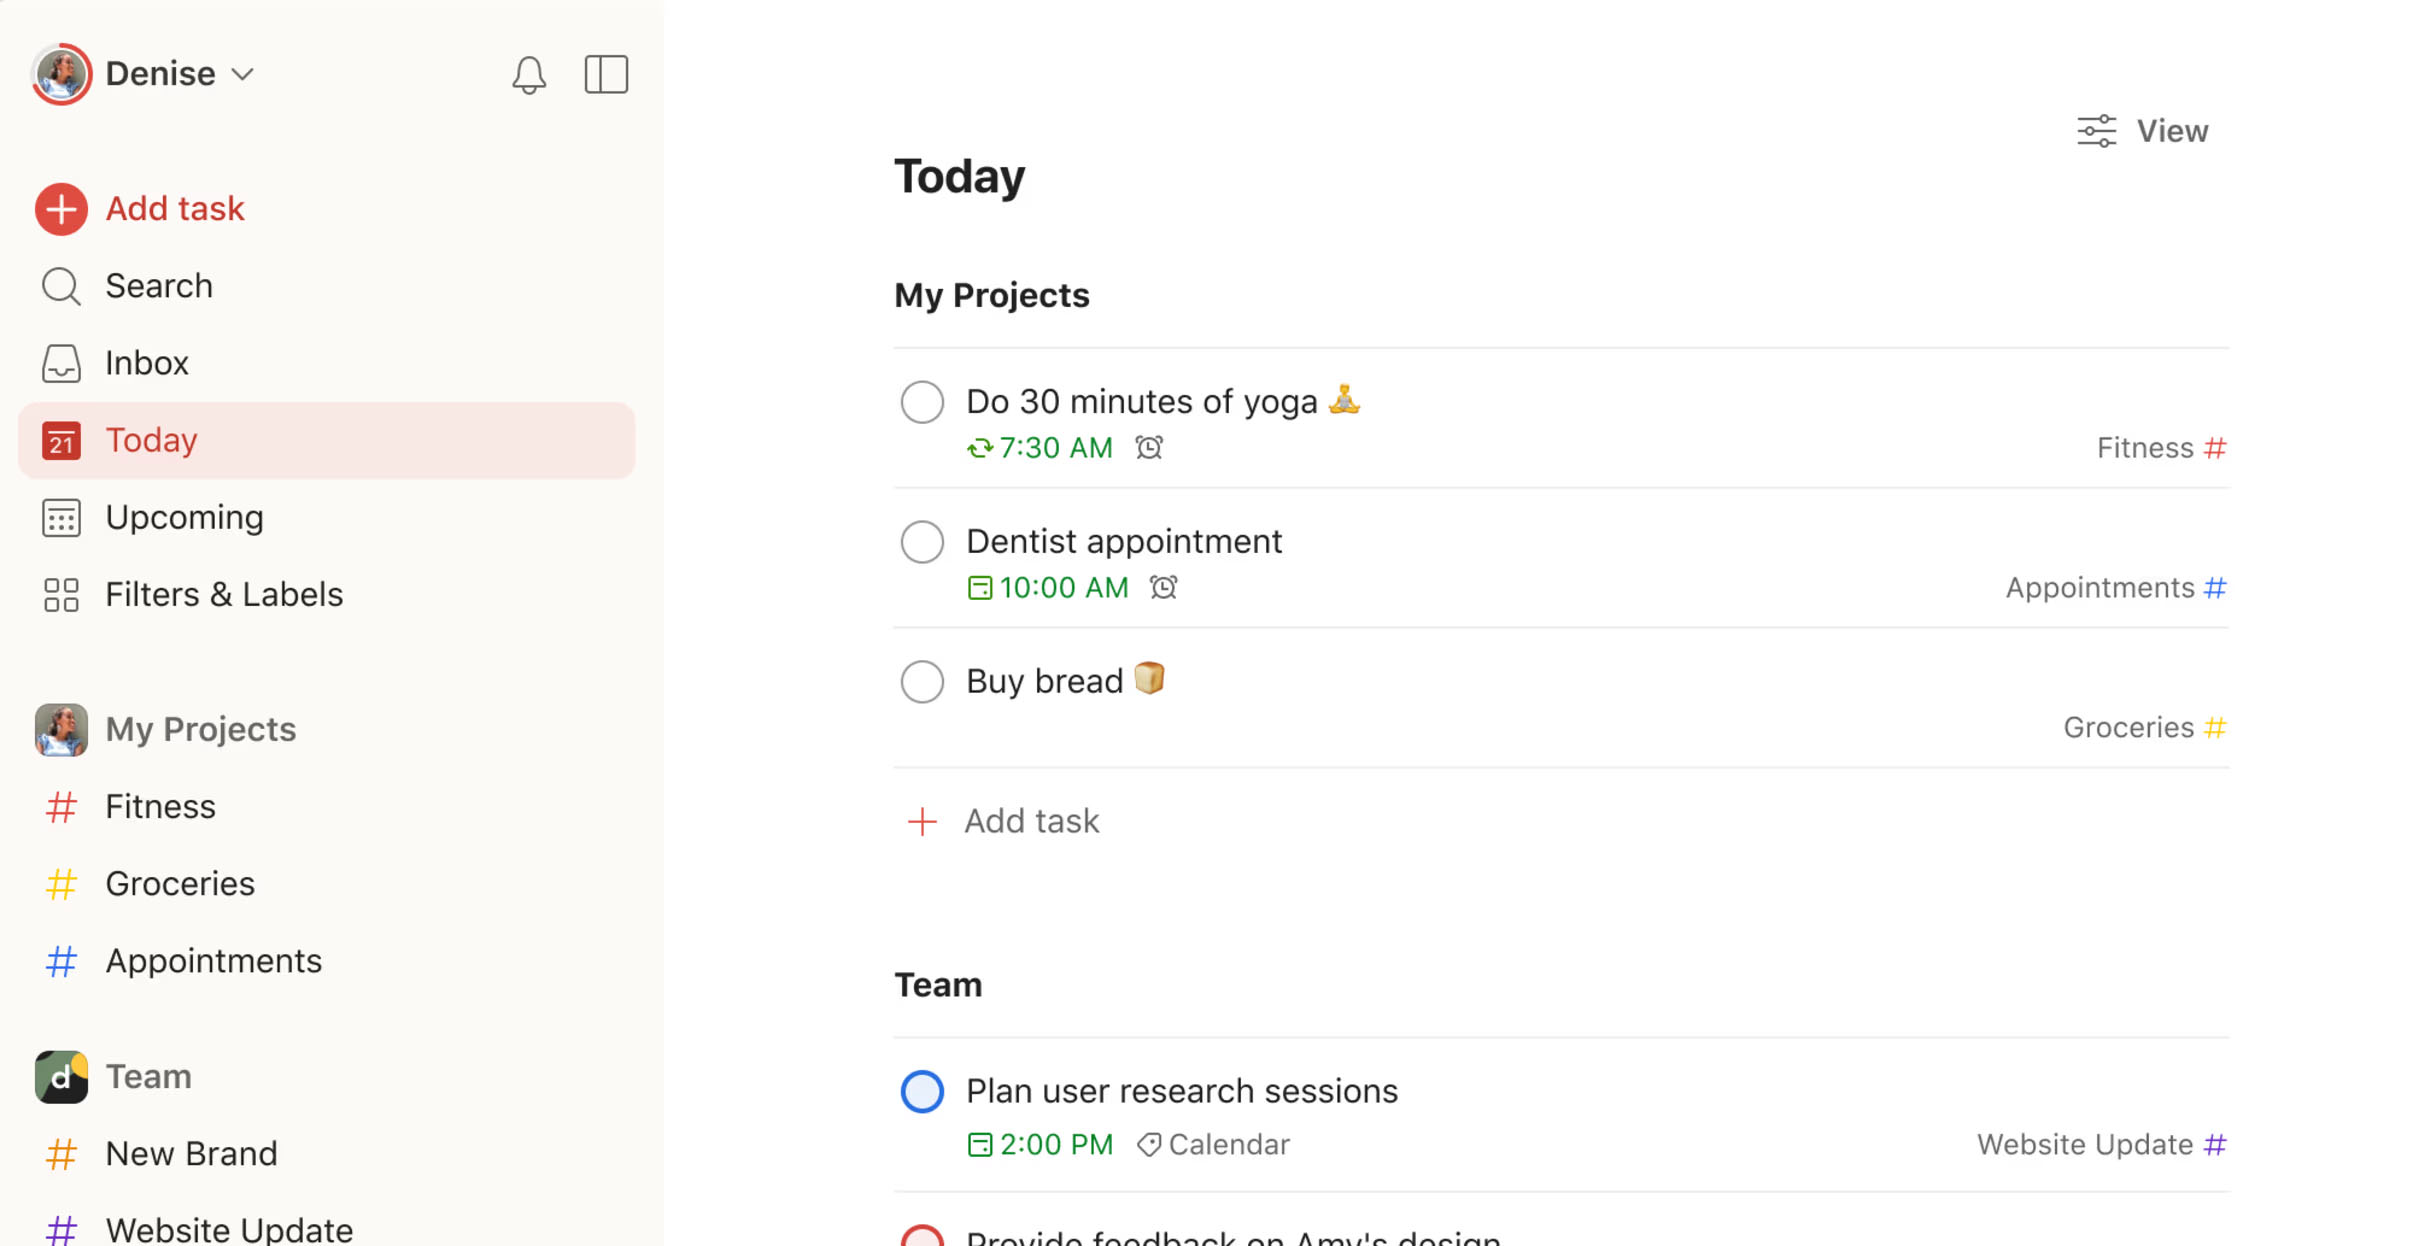
Task: Click the reminder clock on yoga task
Action: tap(1148, 447)
